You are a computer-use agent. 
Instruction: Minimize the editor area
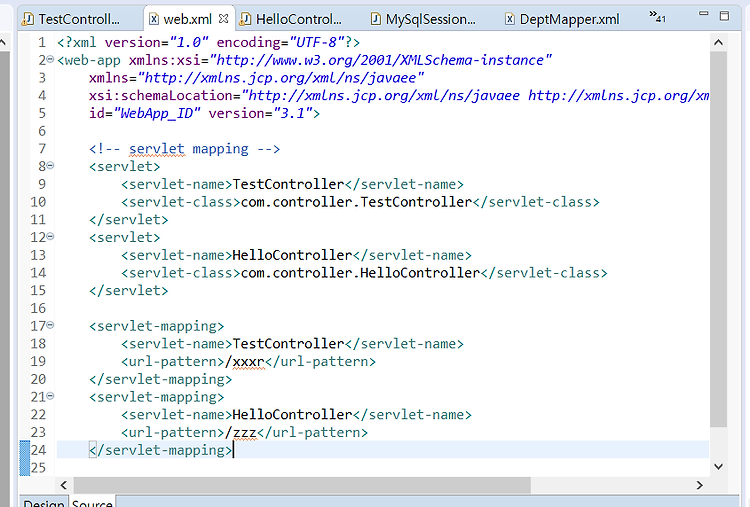[x=703, y=14]
